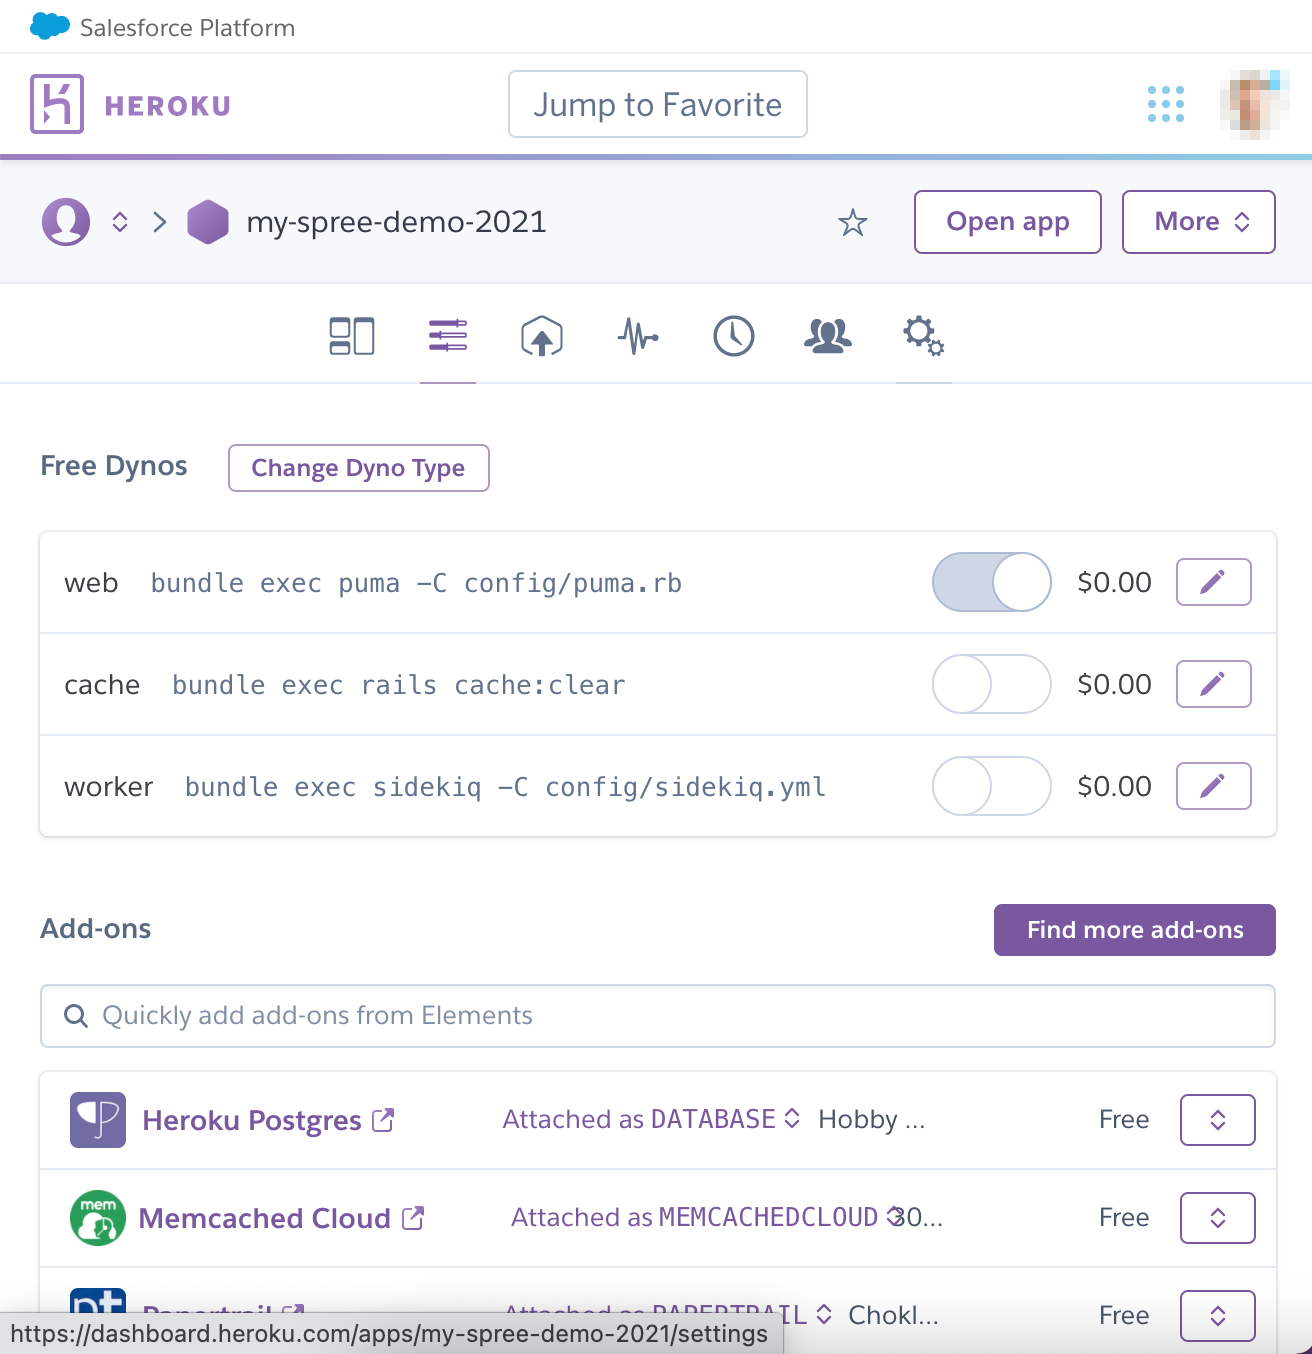Select the Resources tab
Screen dimensions: 1312x1354
coord(448,336)
